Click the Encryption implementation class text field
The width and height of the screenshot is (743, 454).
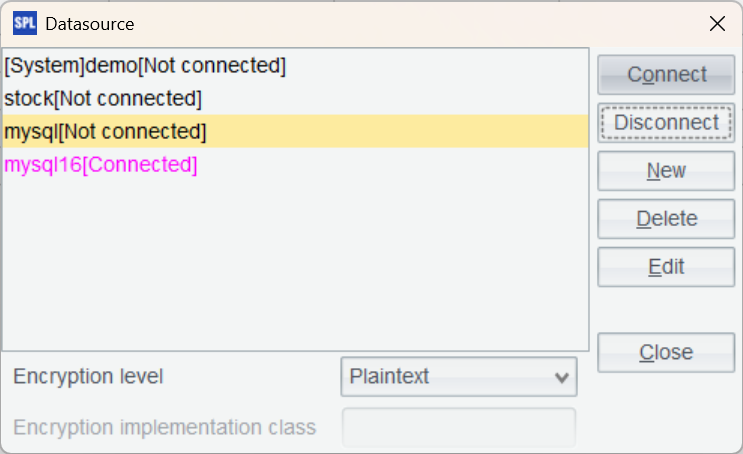click(459, 428)
